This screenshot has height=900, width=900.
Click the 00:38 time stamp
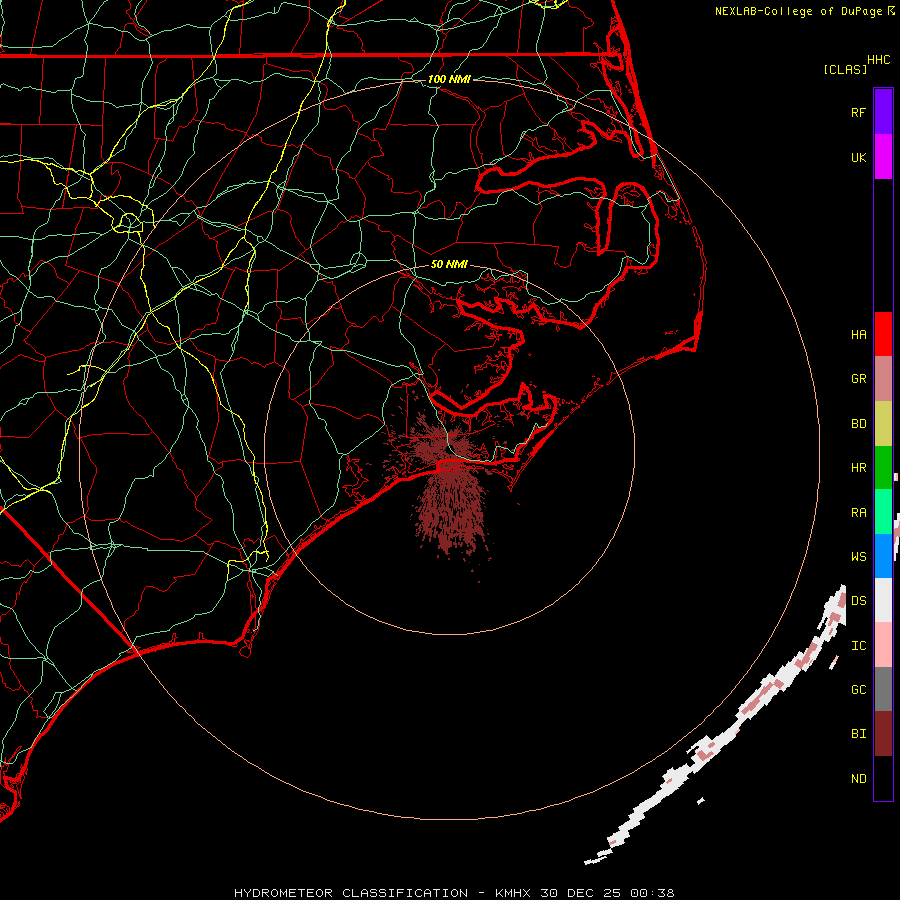click(652, 893)
